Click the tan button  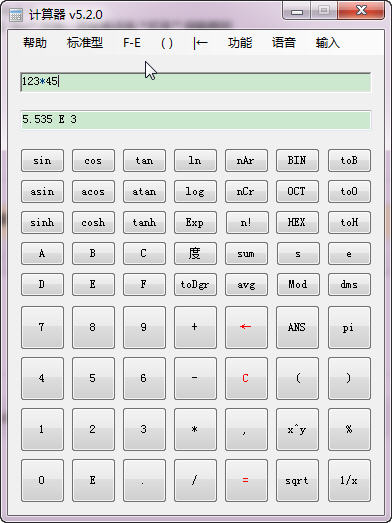tap(144, 160)
